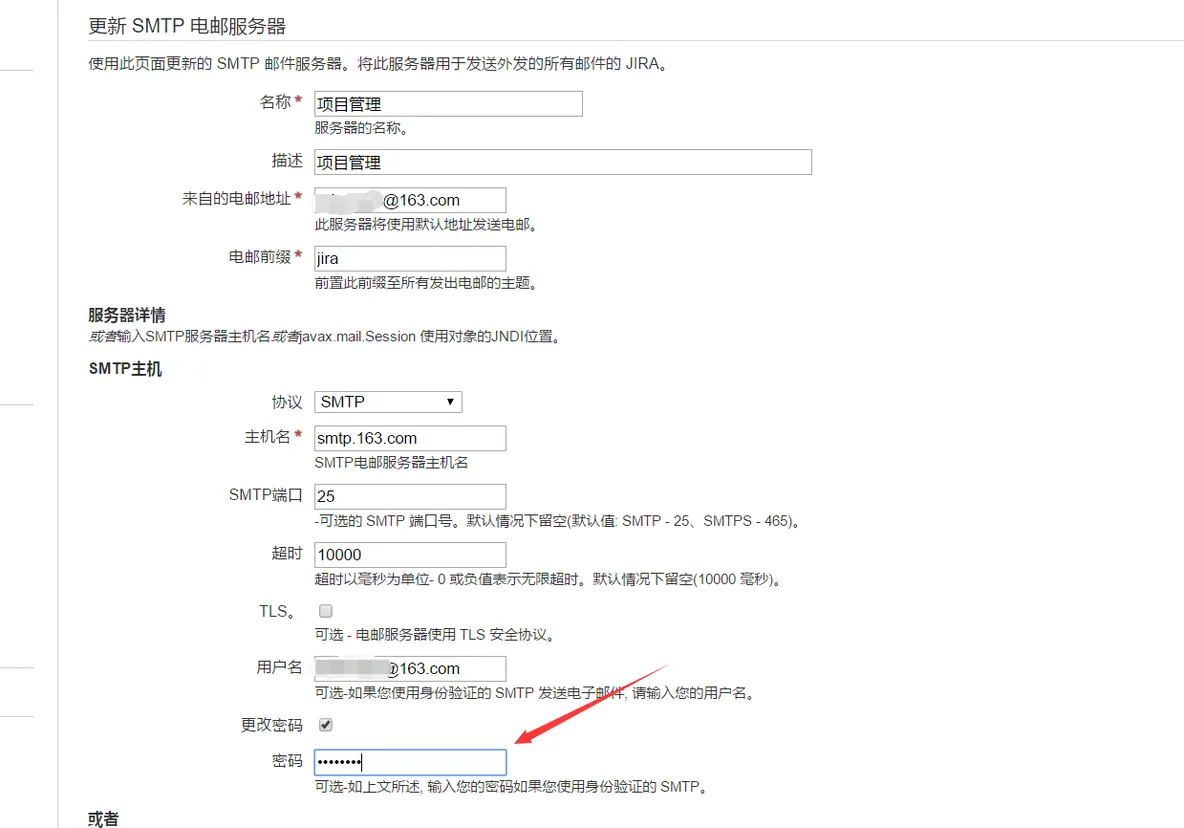Click hint 可选 - 电邮服务器使用 TLS 安全协议。

(x=434, y=635)
